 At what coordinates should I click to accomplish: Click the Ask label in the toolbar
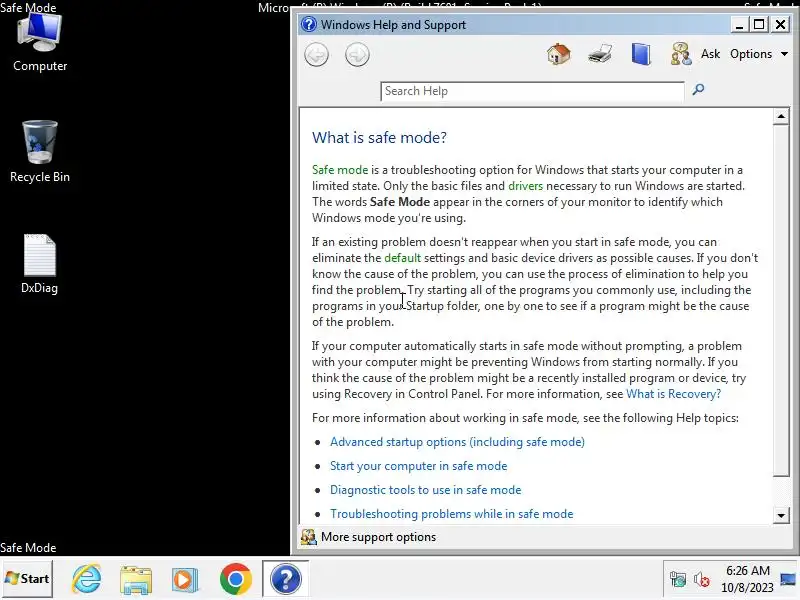point(710,54)
